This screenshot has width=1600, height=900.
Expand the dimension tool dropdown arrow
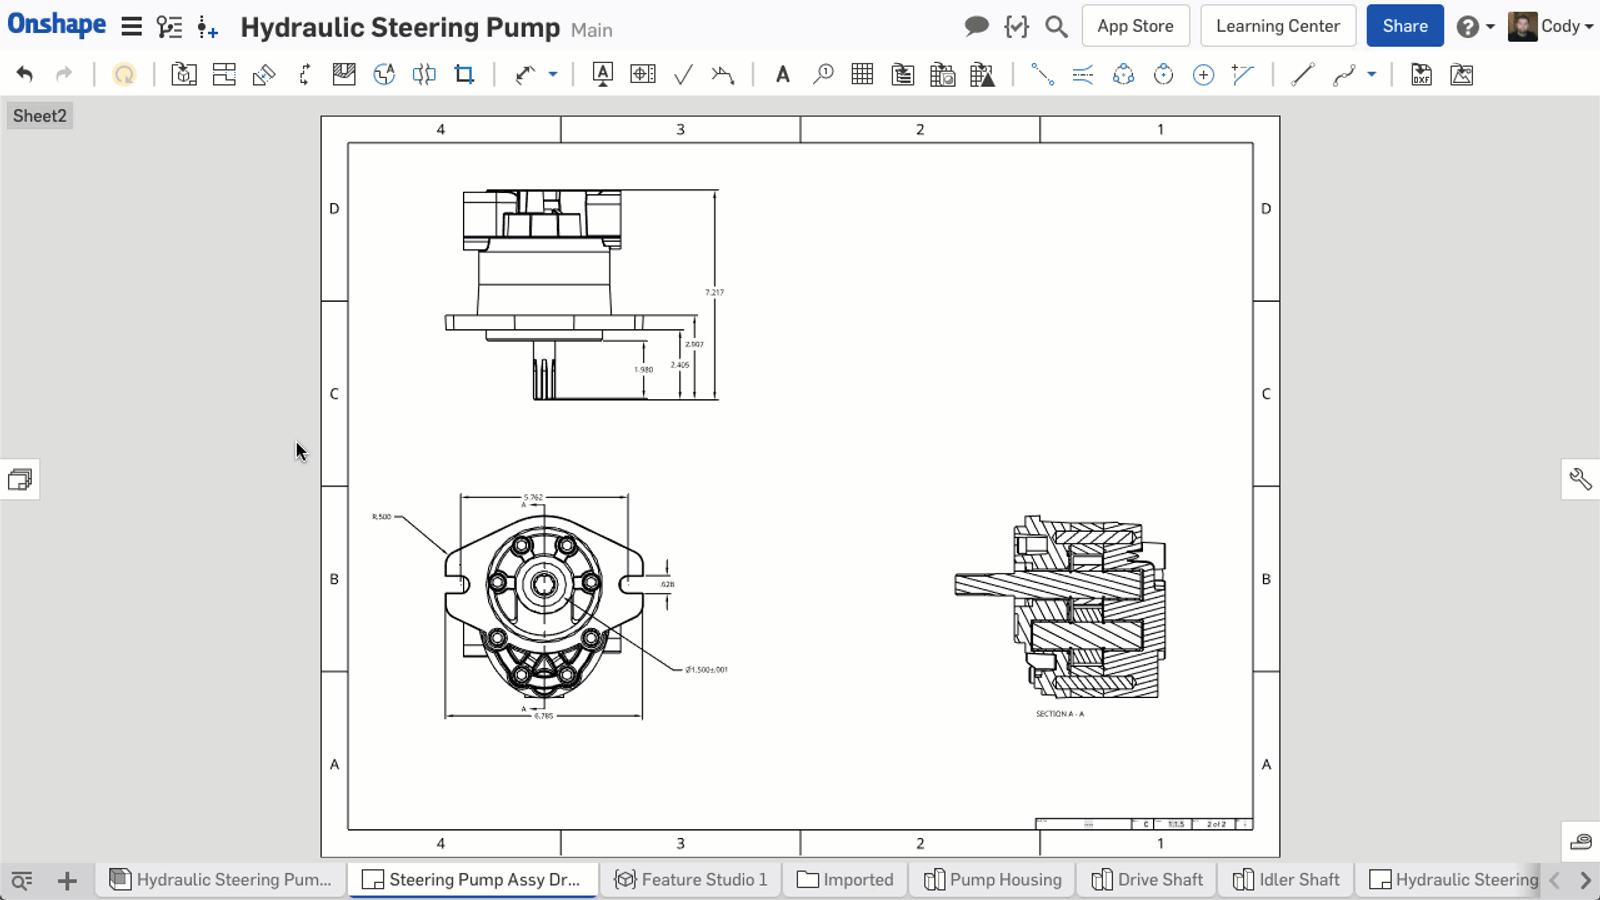552,74
